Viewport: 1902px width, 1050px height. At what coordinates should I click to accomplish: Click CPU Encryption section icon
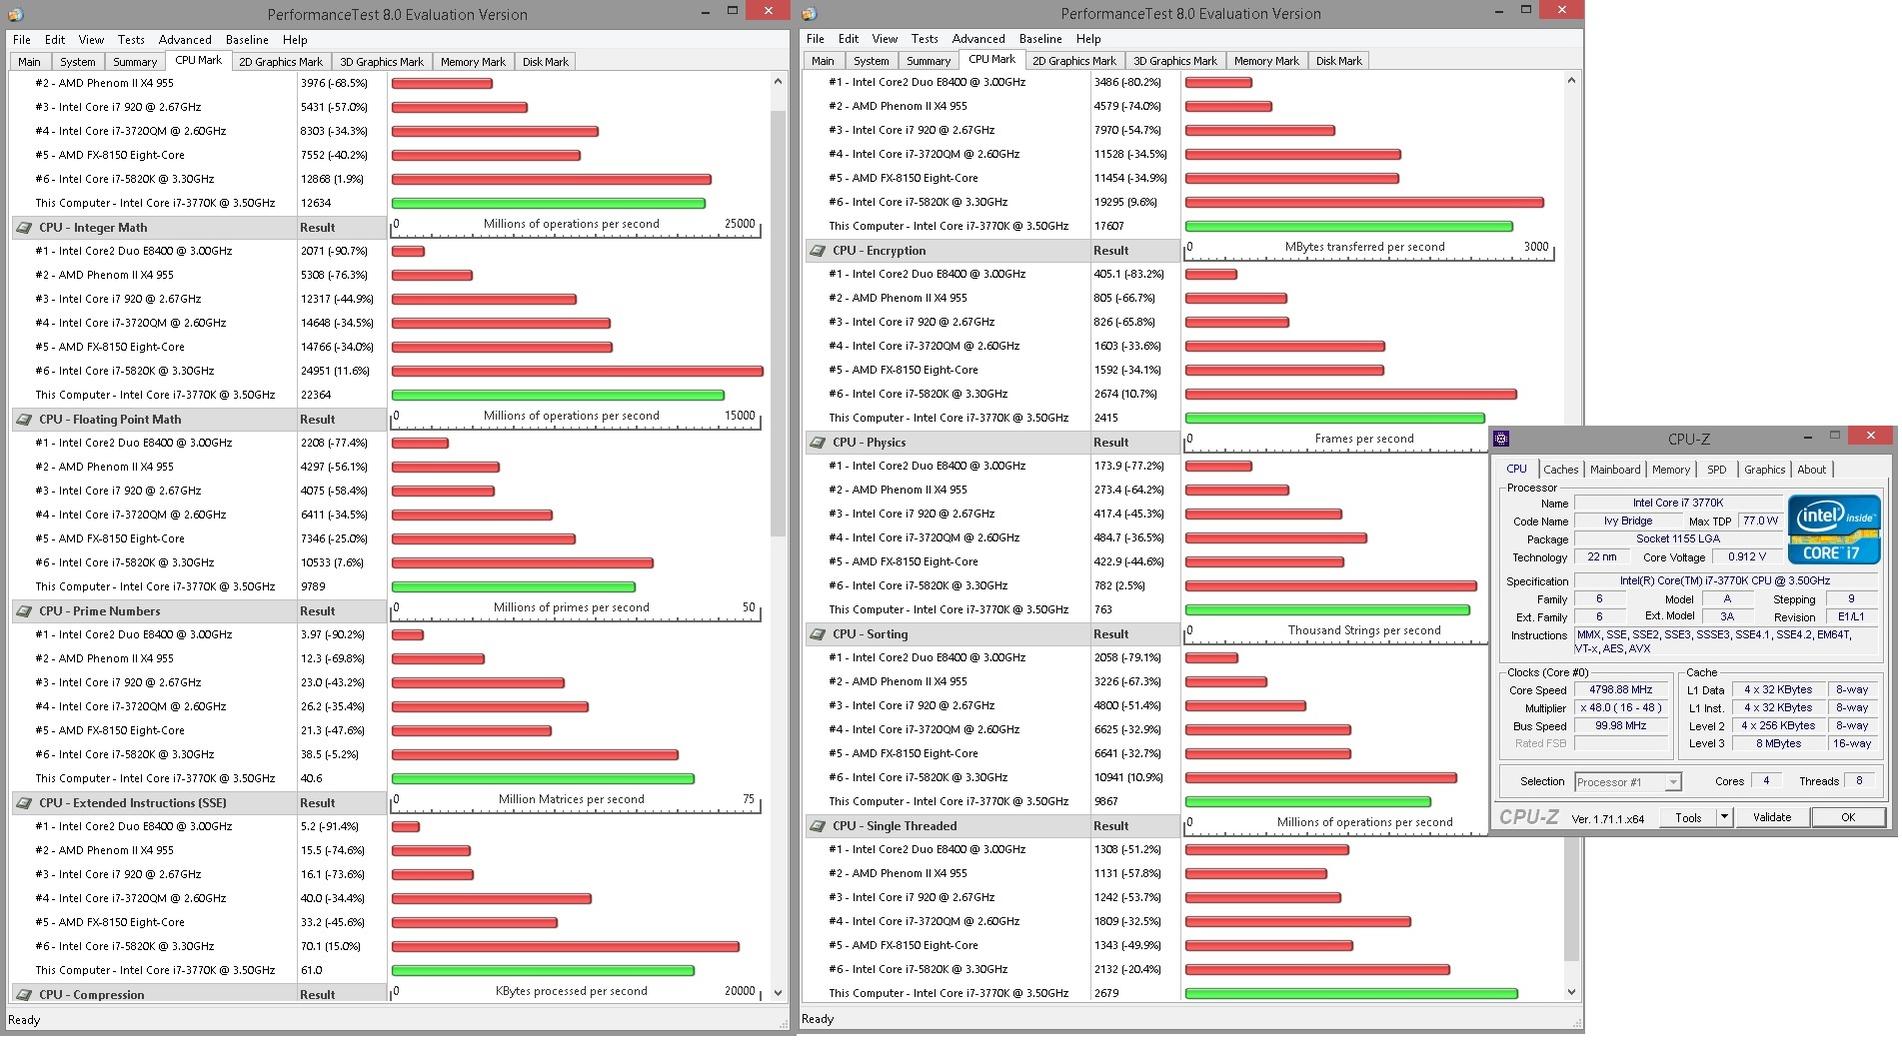pyautogui.click(x=816, y=251)
